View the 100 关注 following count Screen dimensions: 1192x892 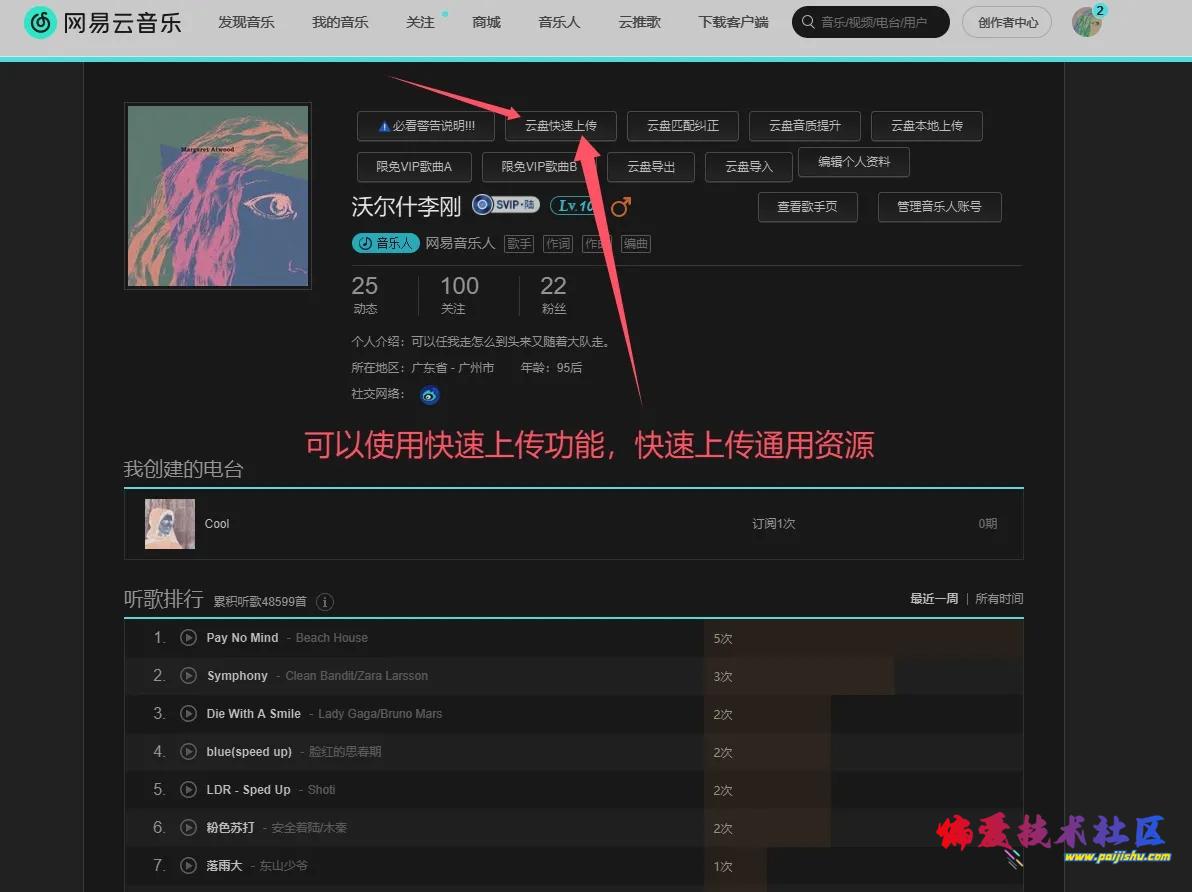(x=459, y=294)
